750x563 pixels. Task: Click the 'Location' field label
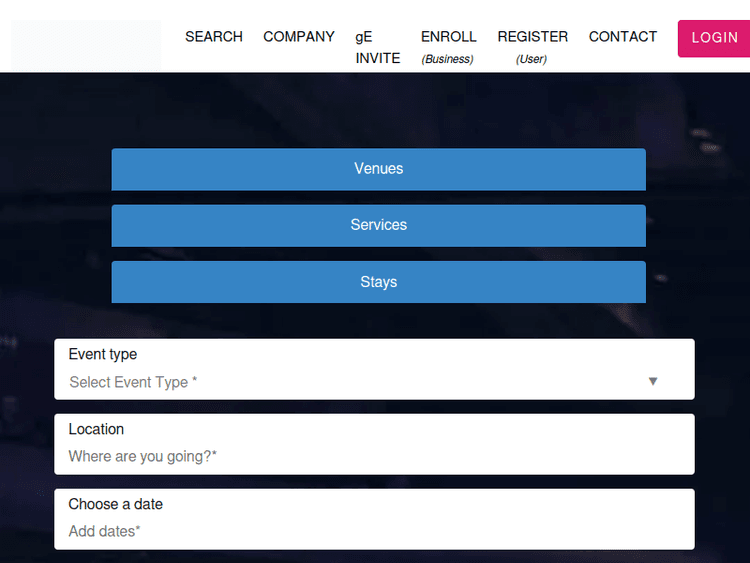coord(96,429)
